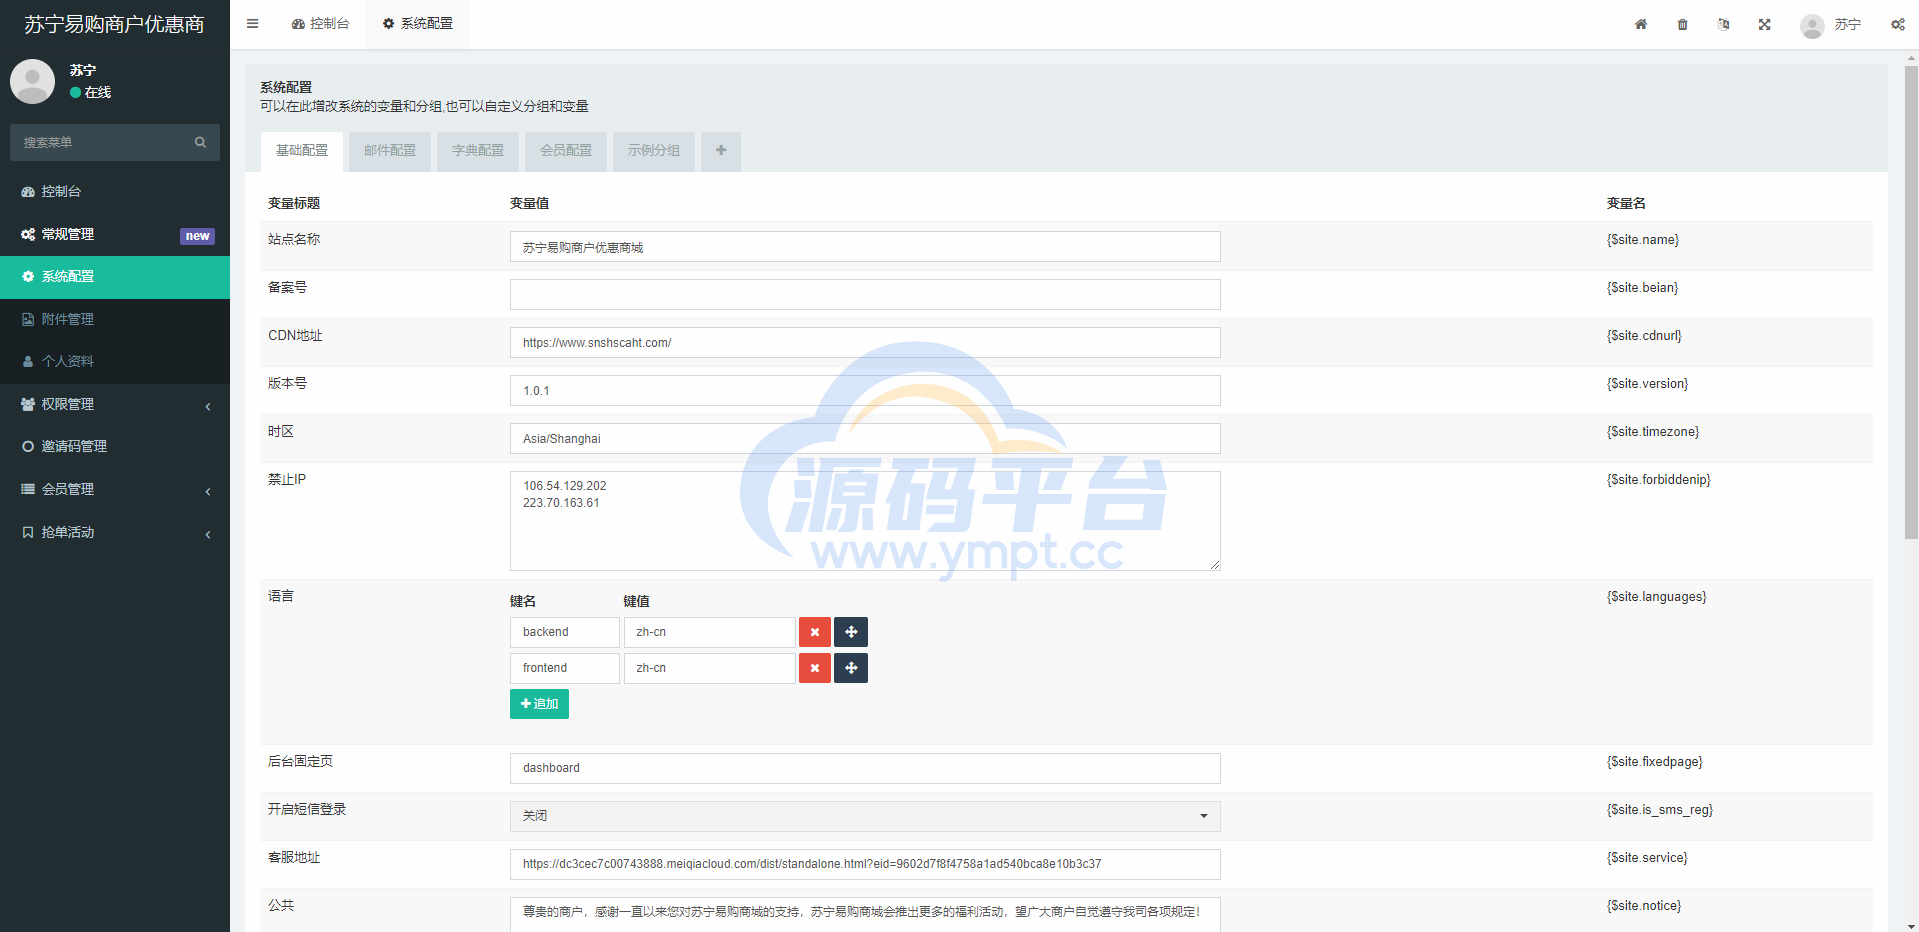Screen dimensions: 1919x932
Task: Open the language switch icon
Action: pyautogui.click(x=1724, y=24)
